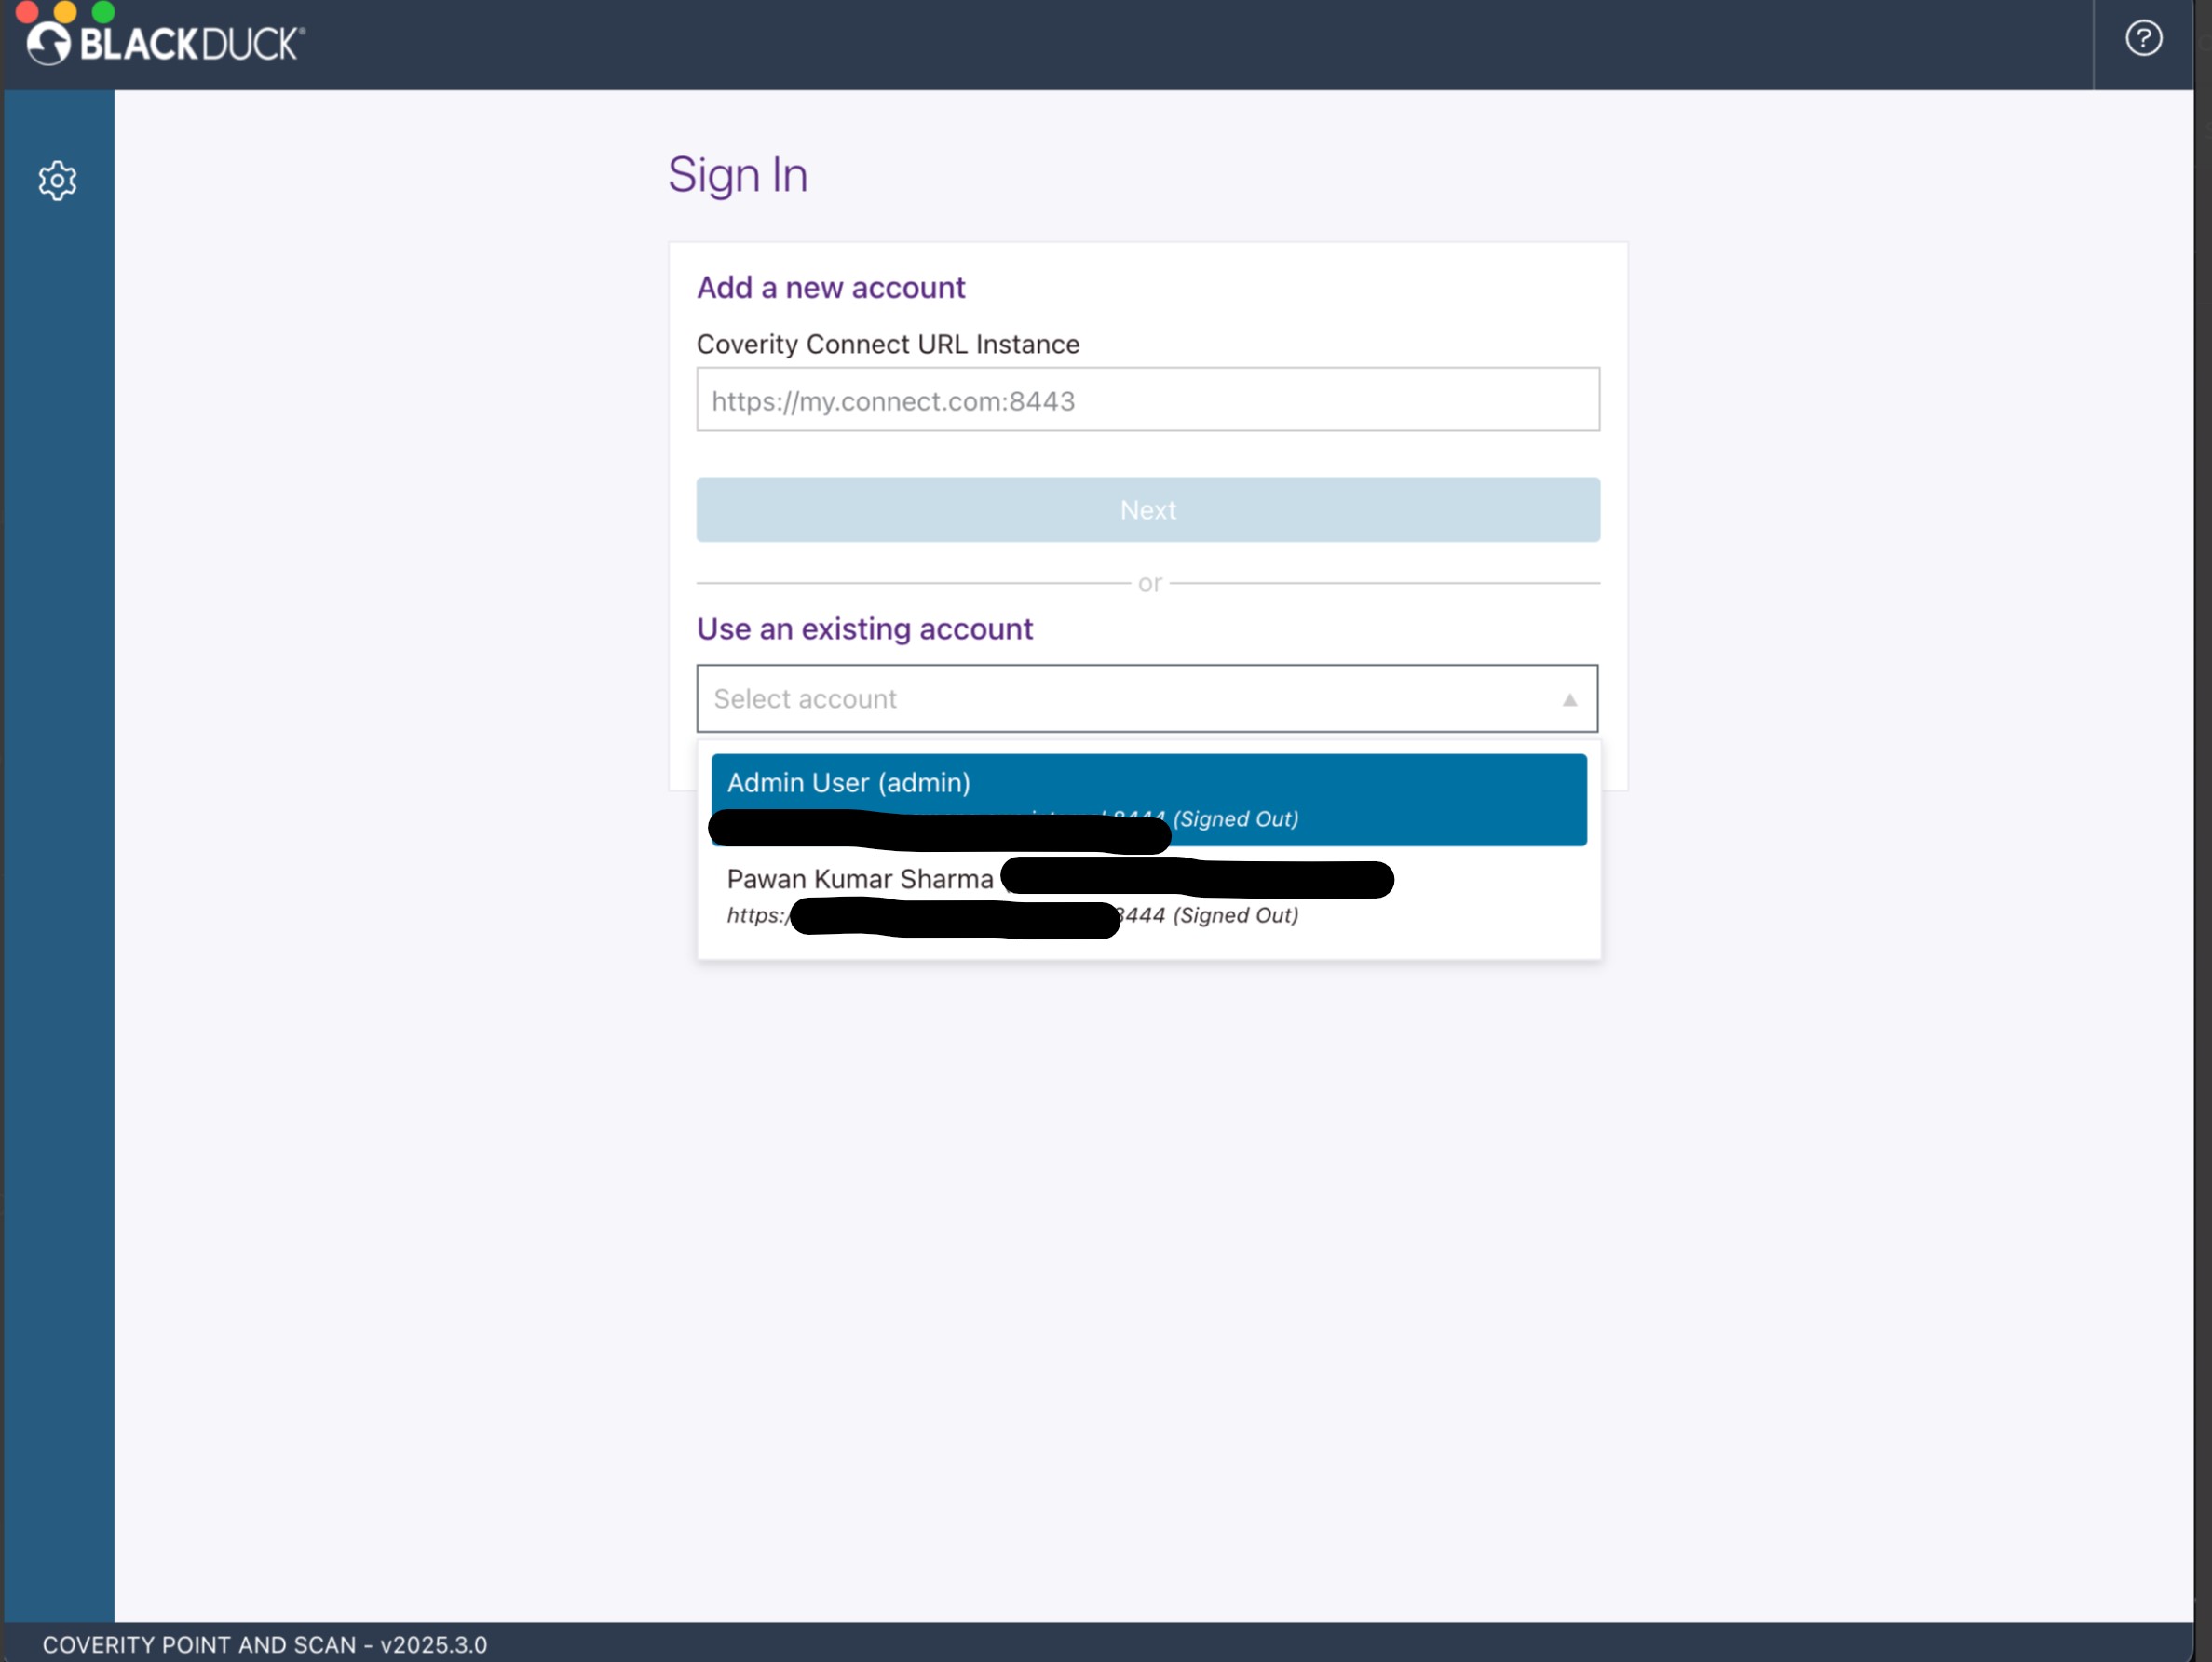This screenshot has width=2212, height=1662.
Task: Click the help question mark icon
Action: (2143, 39)
